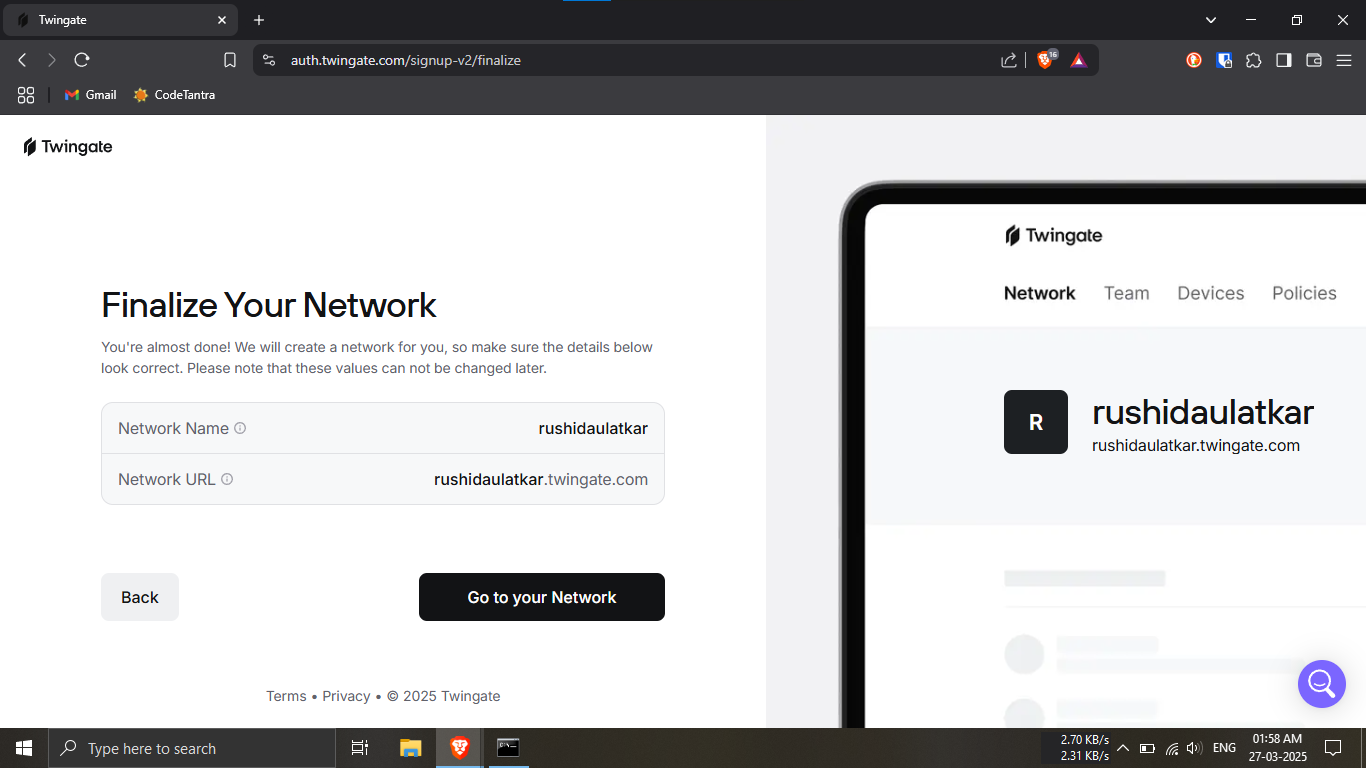Open the Brave Wallet icon

point(1314,60)
